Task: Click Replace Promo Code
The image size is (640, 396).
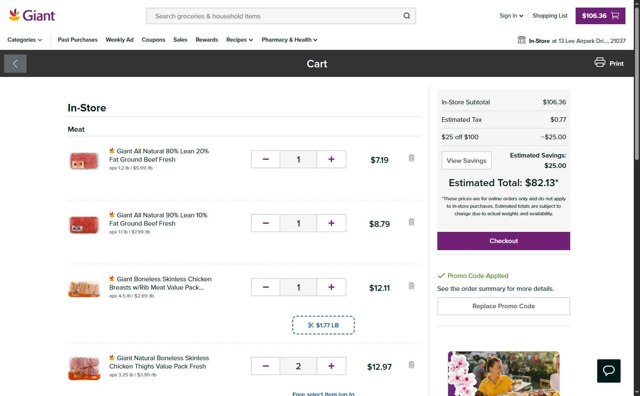Action: click(x=504, y=306)
